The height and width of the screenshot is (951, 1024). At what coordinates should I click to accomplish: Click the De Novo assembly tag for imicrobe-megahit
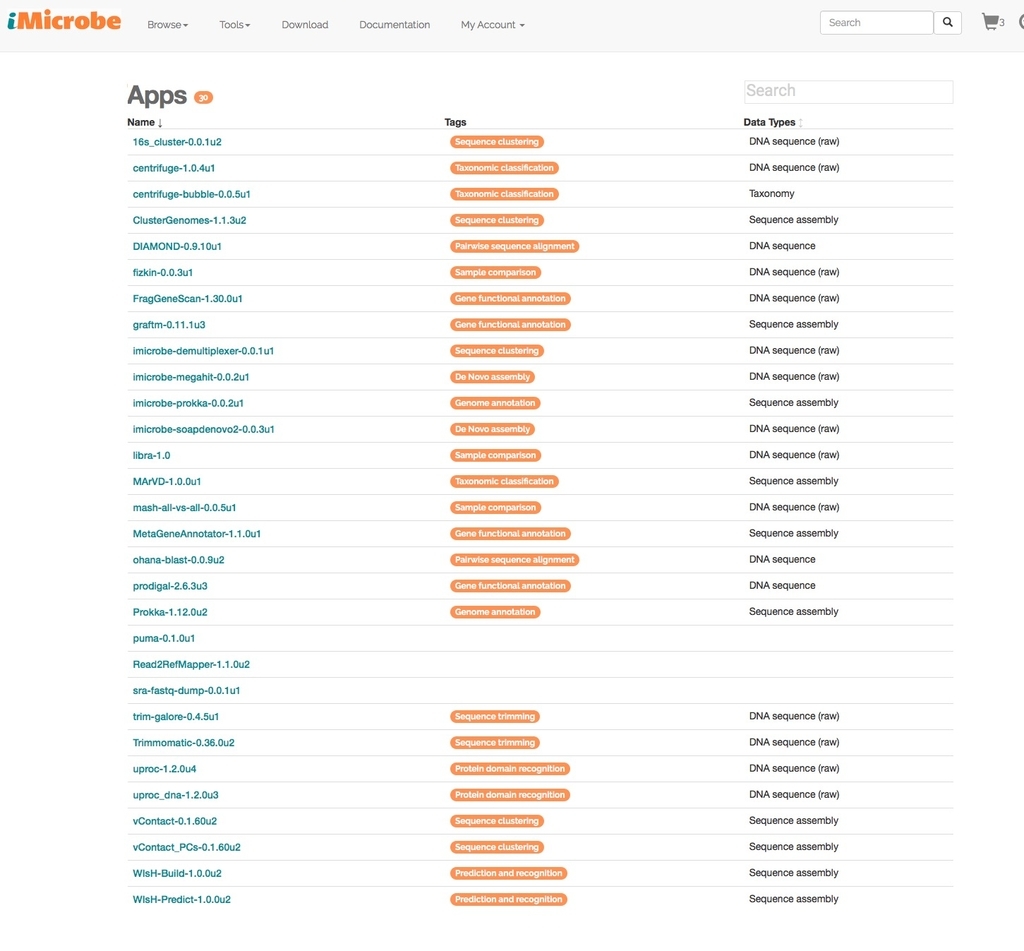pos(492,377)
